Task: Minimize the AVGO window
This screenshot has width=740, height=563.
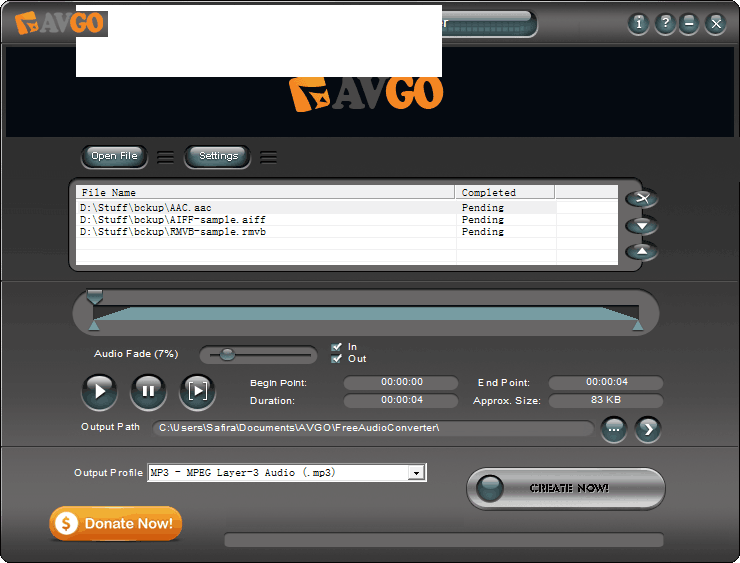Action: tap(689, 23)
